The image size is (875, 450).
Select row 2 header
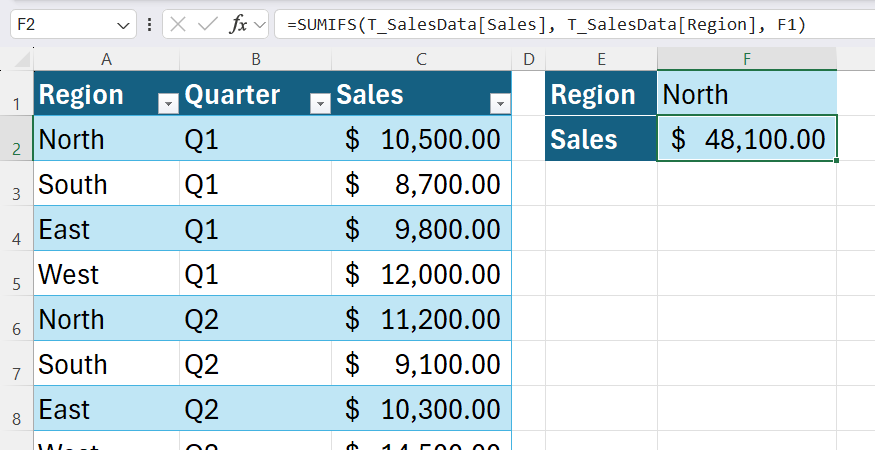click(17, 138)
